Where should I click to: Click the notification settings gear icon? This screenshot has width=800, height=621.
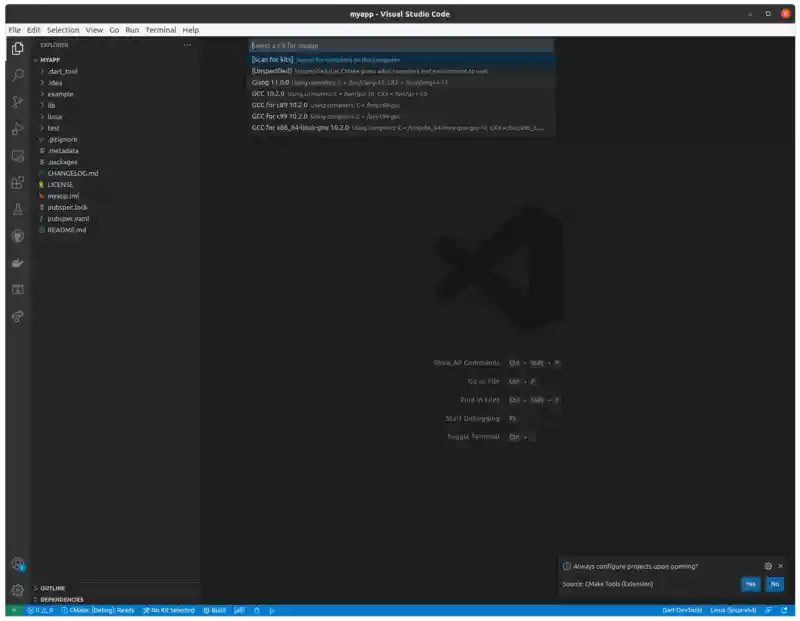point(768,565)
